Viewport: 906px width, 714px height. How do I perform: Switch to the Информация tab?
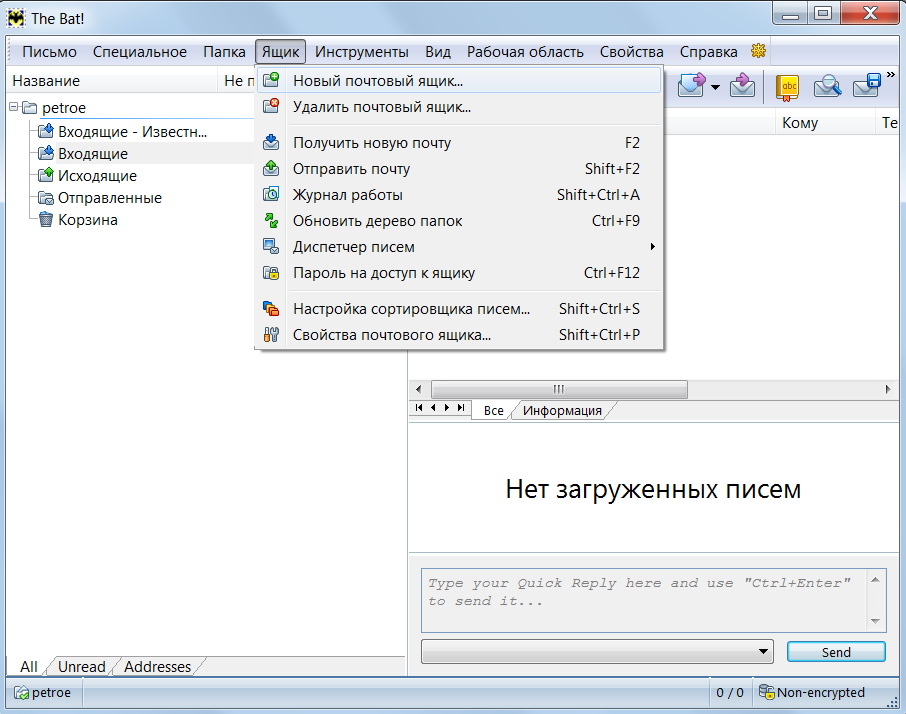pos(562,410)
